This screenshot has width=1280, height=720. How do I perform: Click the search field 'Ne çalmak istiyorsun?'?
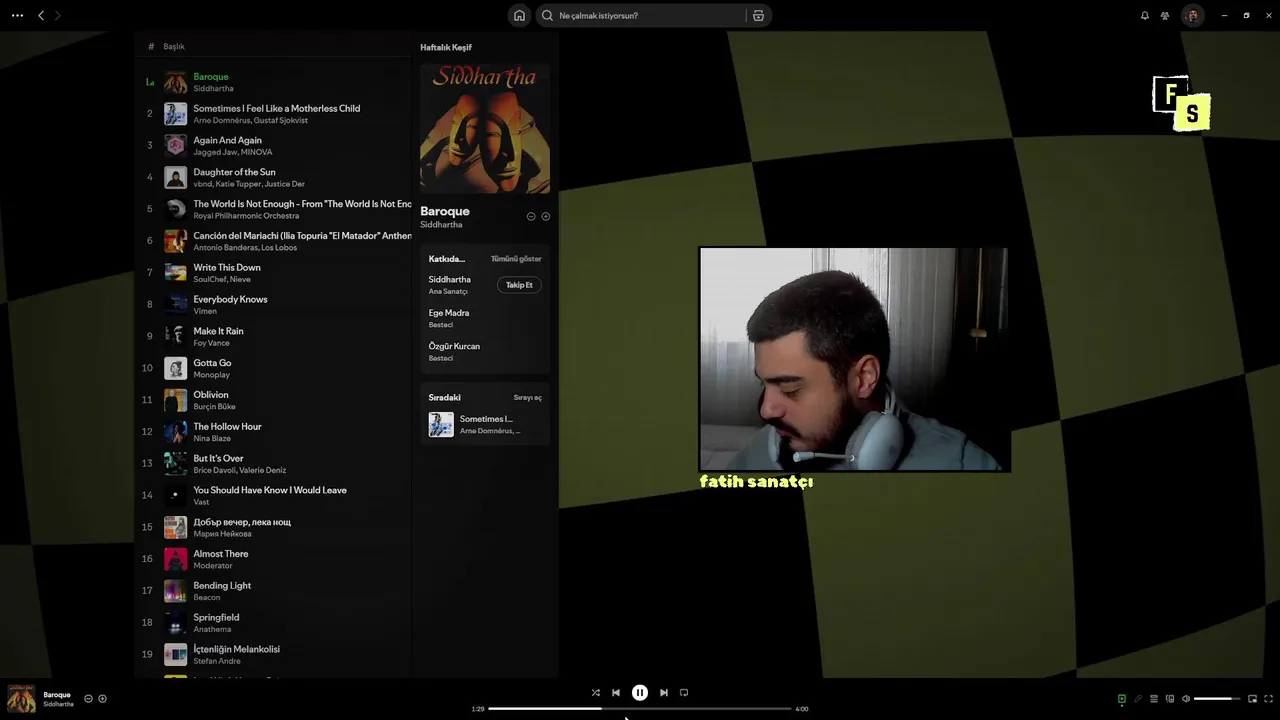[641, 15]
